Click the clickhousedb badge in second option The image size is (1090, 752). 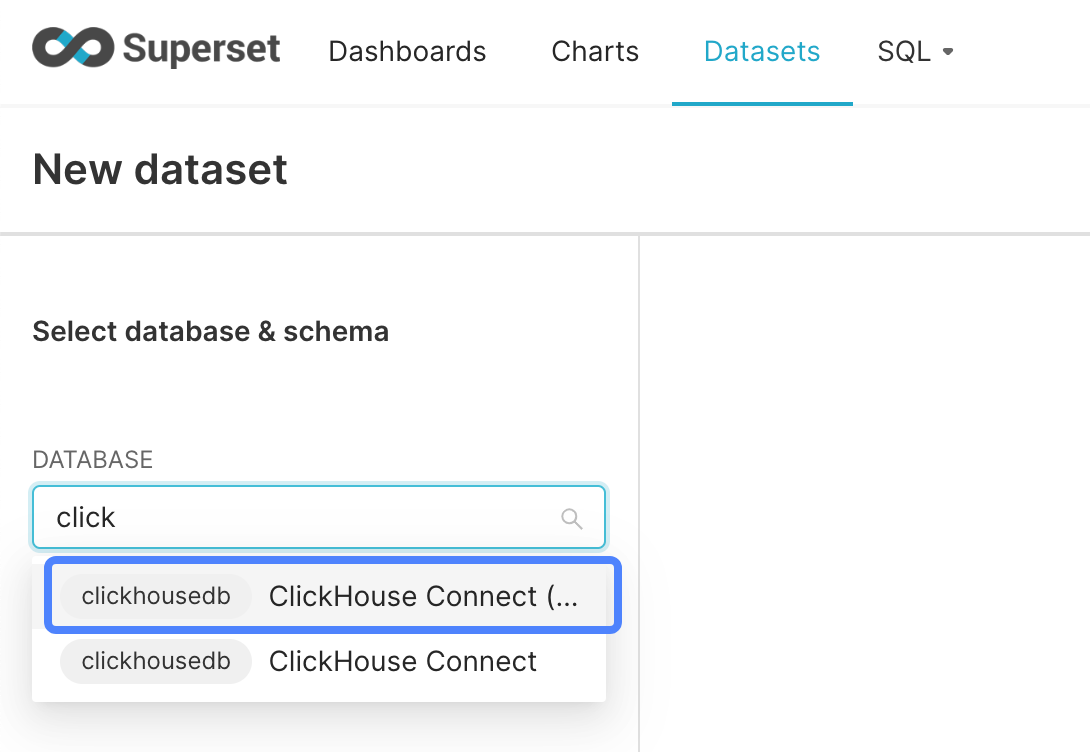click(156, 661)
